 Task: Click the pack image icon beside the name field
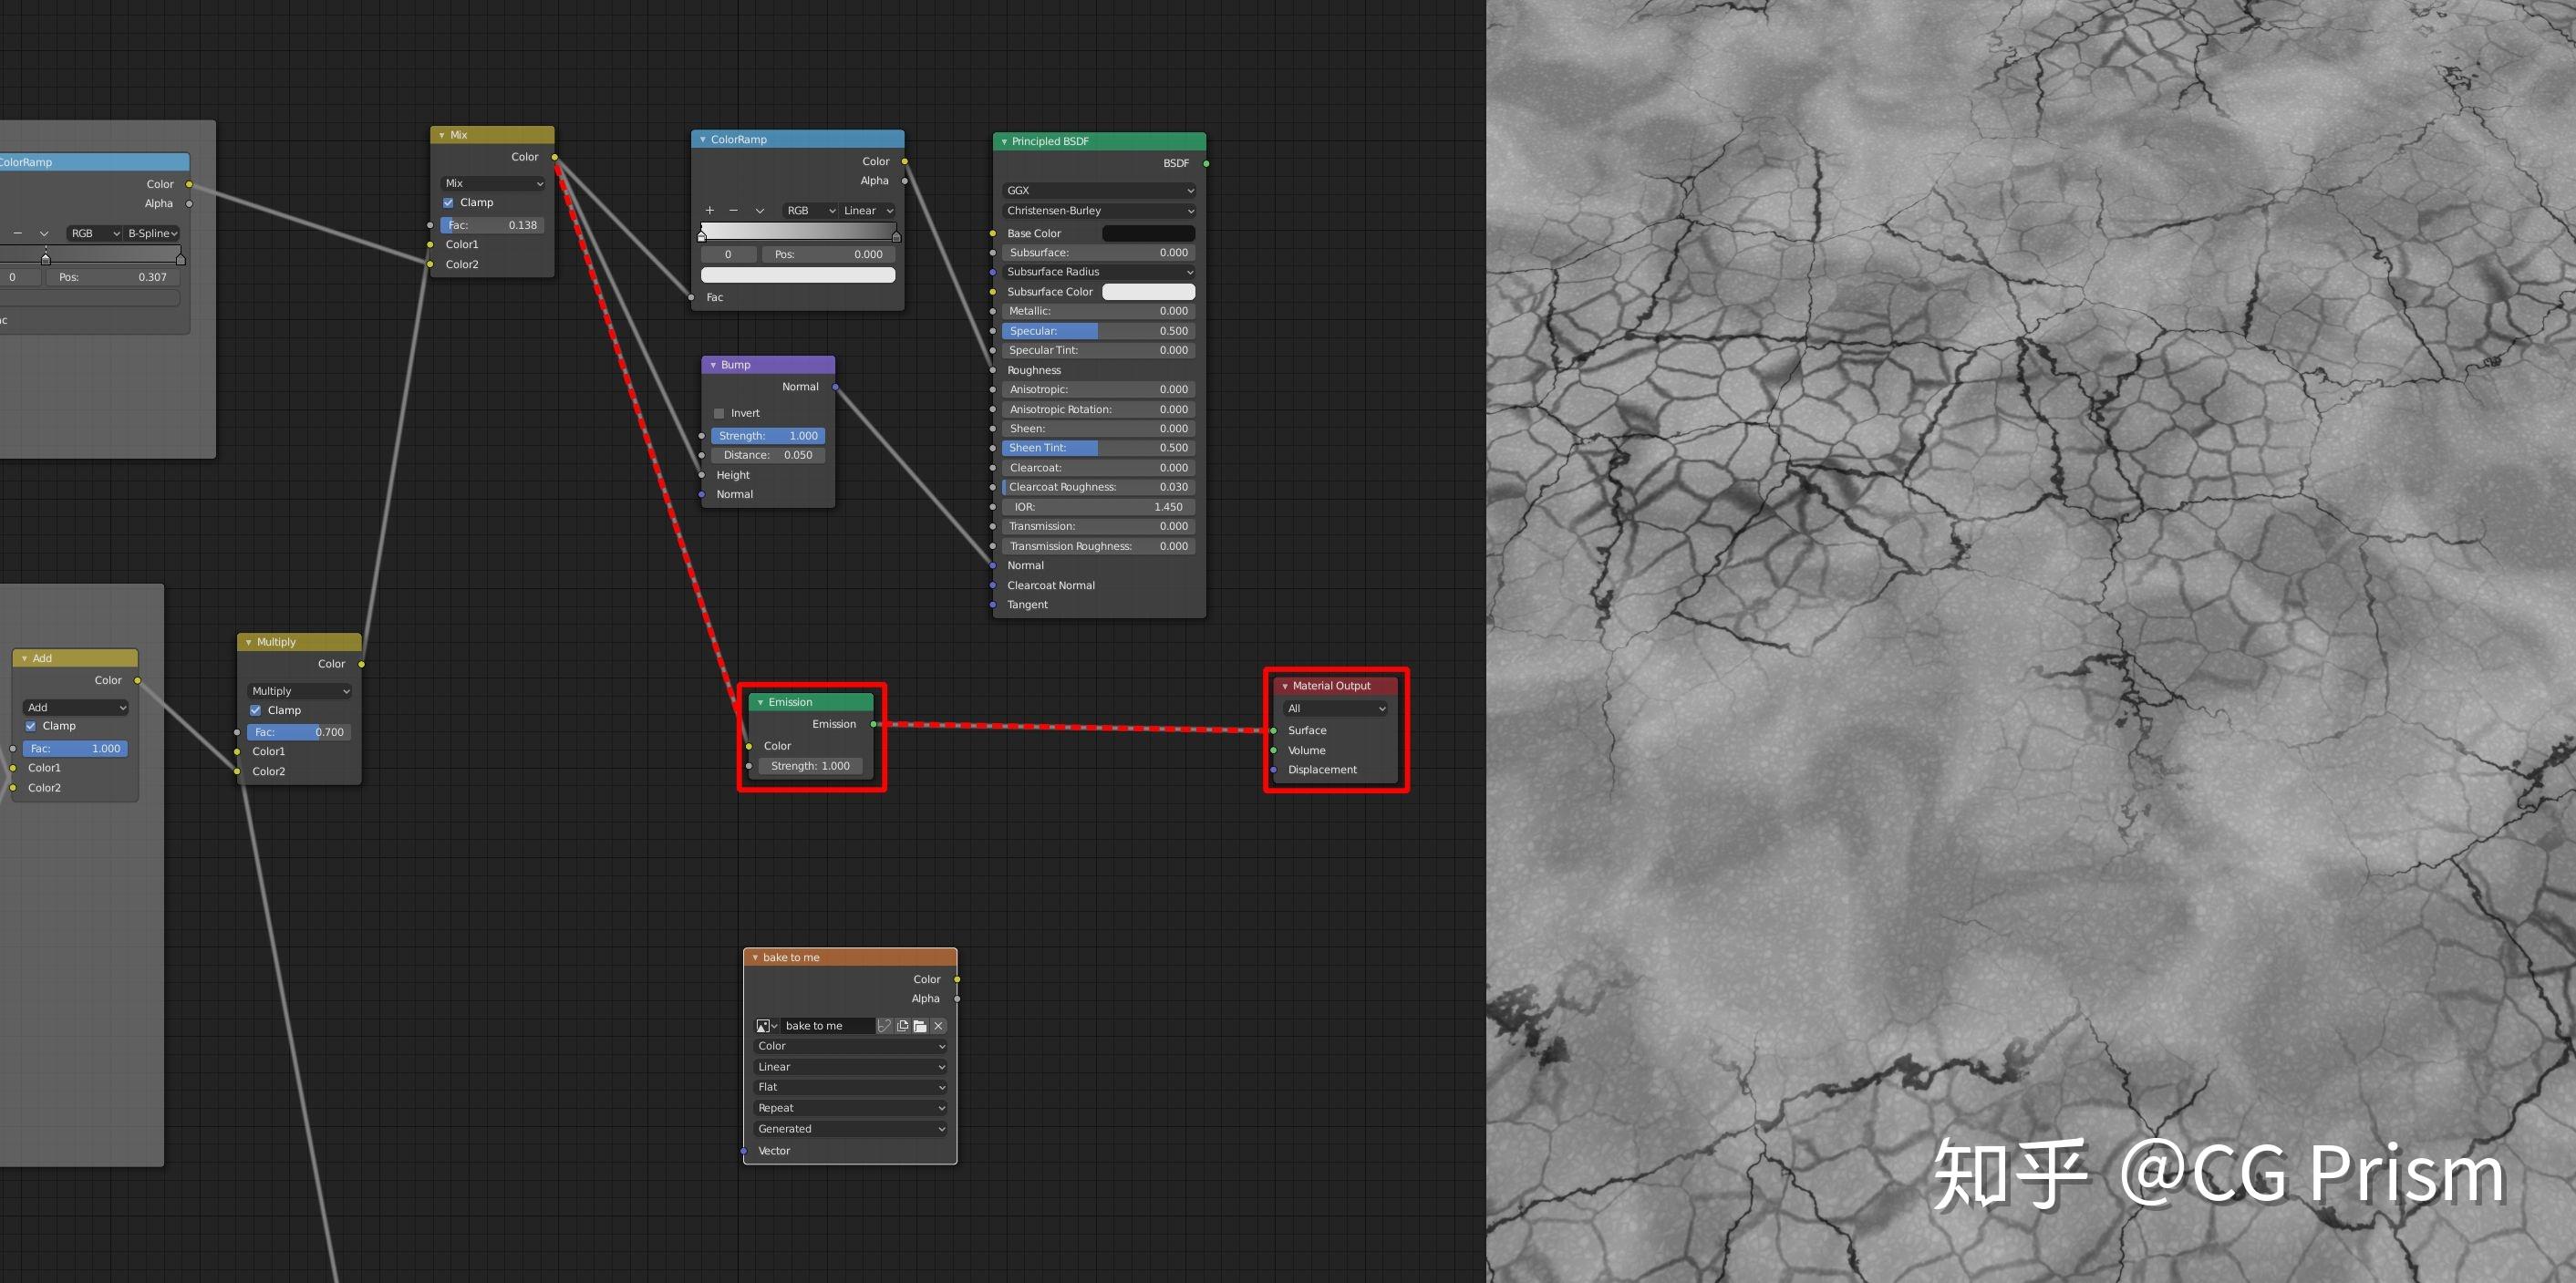pos(883,1026)
